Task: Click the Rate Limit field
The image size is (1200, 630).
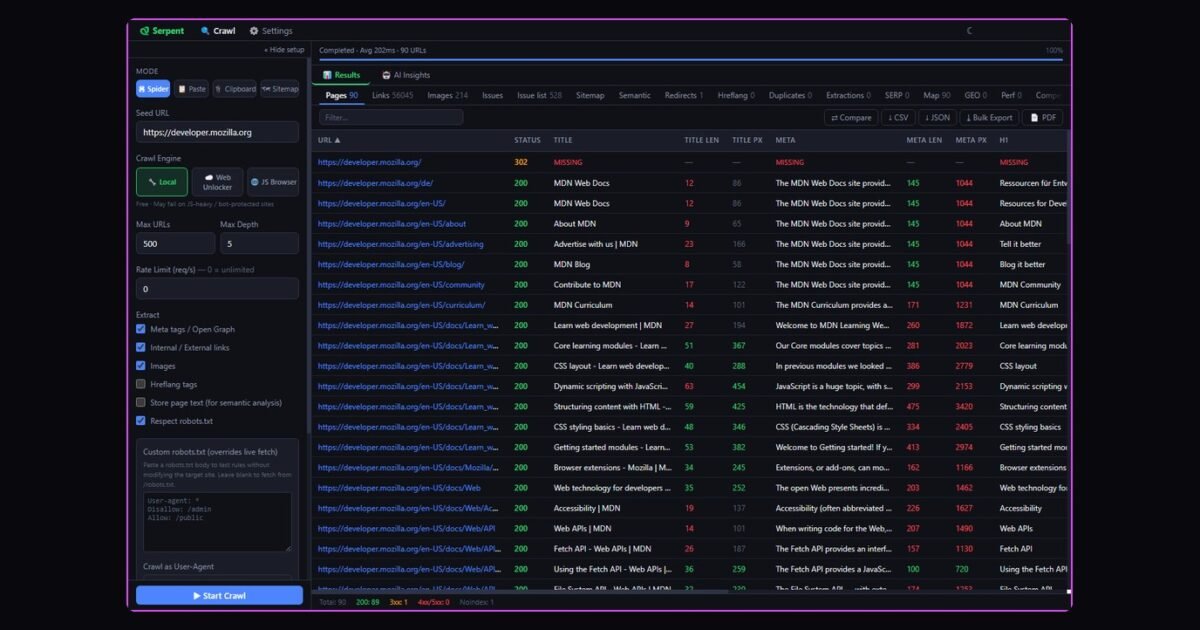Action: tap(217, 288)
